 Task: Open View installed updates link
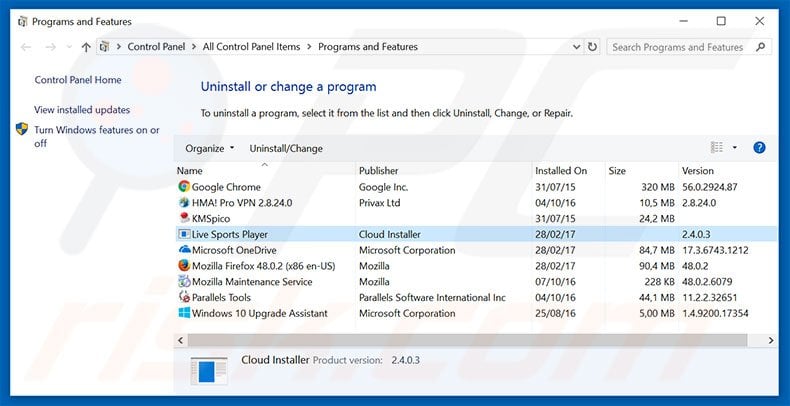tap(82, 110)
